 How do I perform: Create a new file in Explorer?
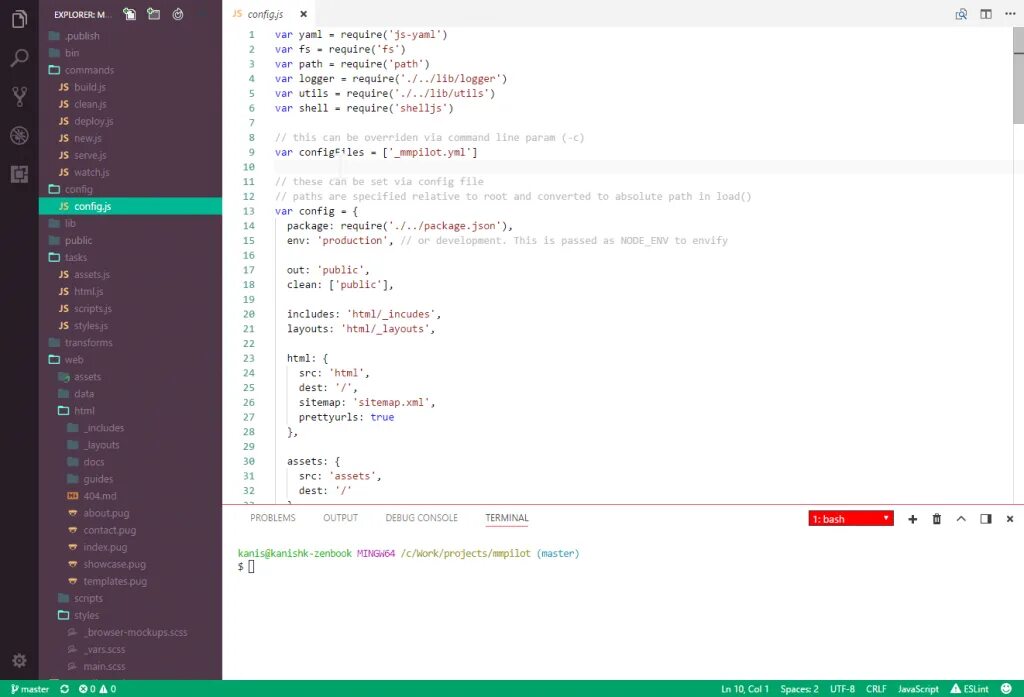click(129, 14)
